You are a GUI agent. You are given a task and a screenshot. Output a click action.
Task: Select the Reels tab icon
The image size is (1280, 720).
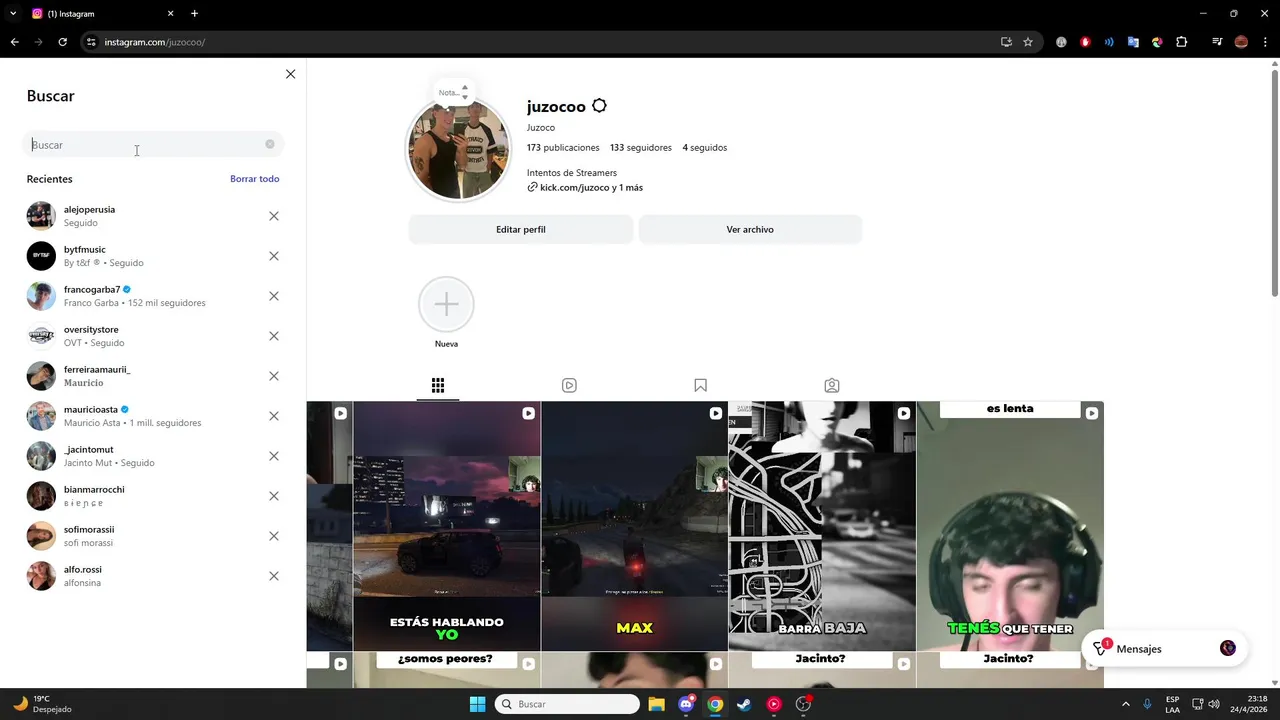[x=569, y=385]
